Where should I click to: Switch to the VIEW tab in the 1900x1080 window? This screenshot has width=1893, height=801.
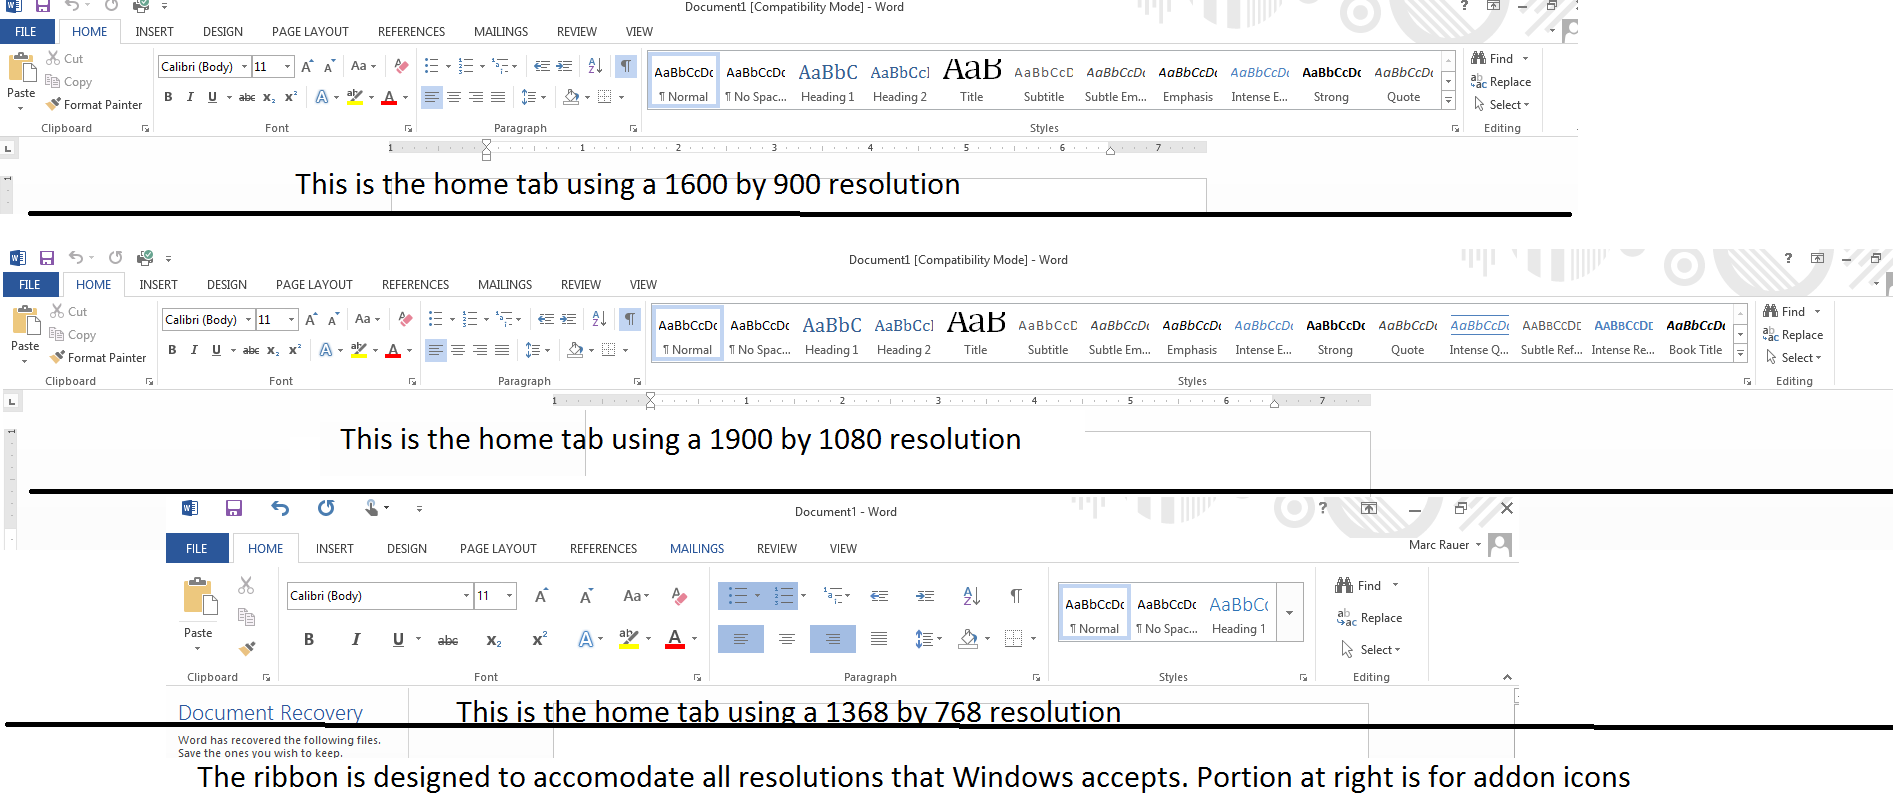coord(643,285)
